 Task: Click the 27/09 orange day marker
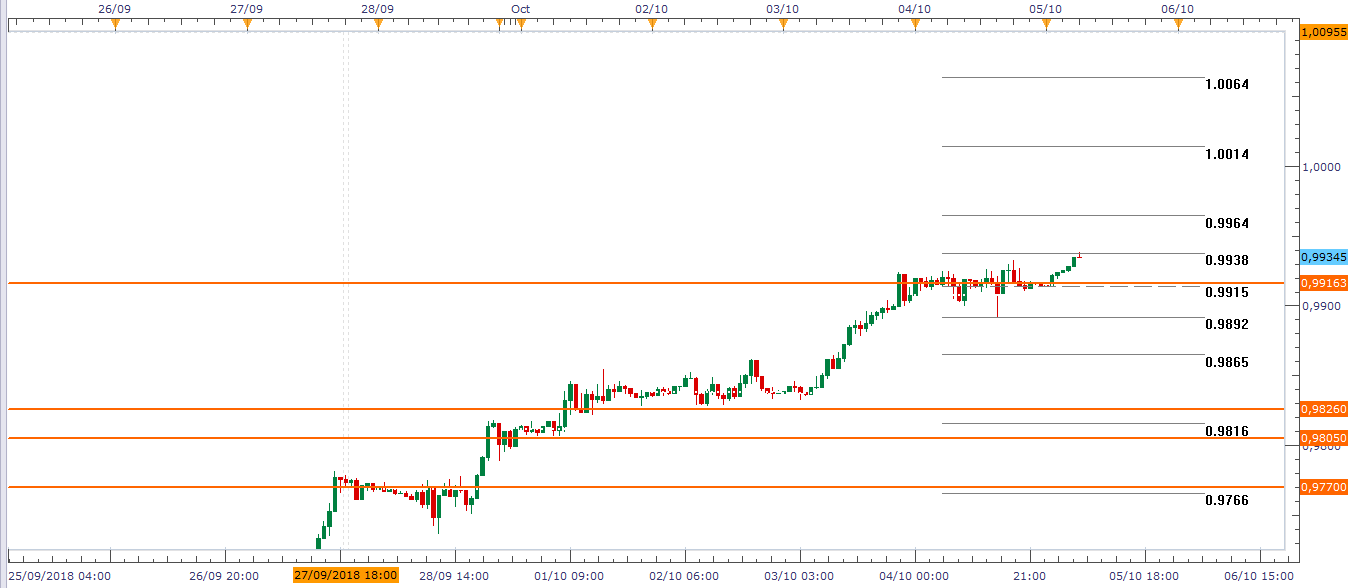click(247, 24)
